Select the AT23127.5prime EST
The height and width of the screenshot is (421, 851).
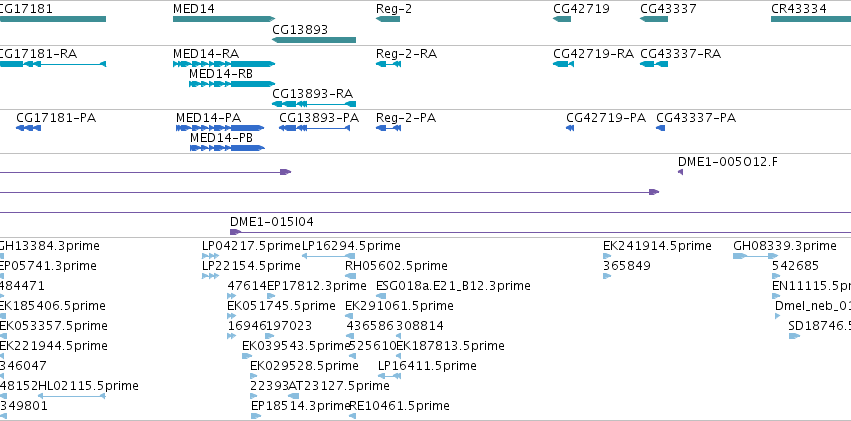[294, 397]
